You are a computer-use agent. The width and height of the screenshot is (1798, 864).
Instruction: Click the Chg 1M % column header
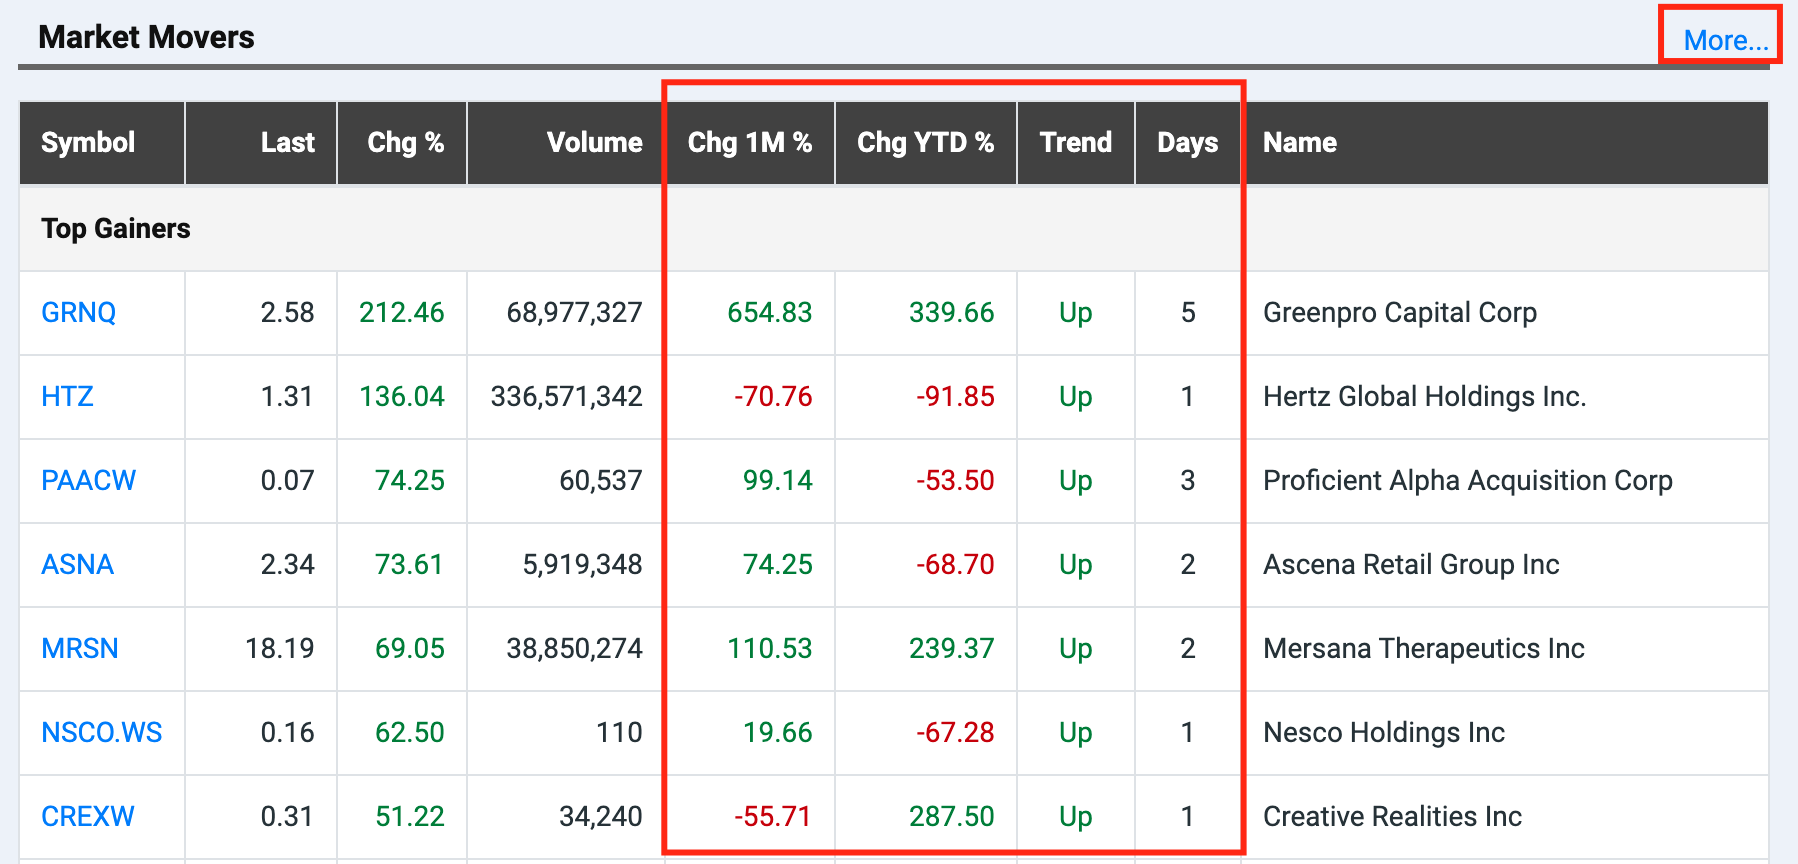point(750,143)
